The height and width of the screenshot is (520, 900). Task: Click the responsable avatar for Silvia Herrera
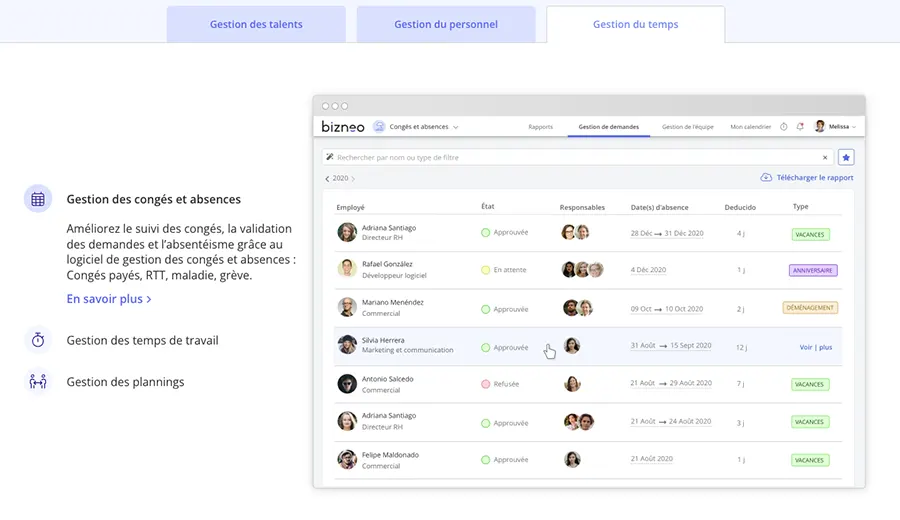[572, 345]
